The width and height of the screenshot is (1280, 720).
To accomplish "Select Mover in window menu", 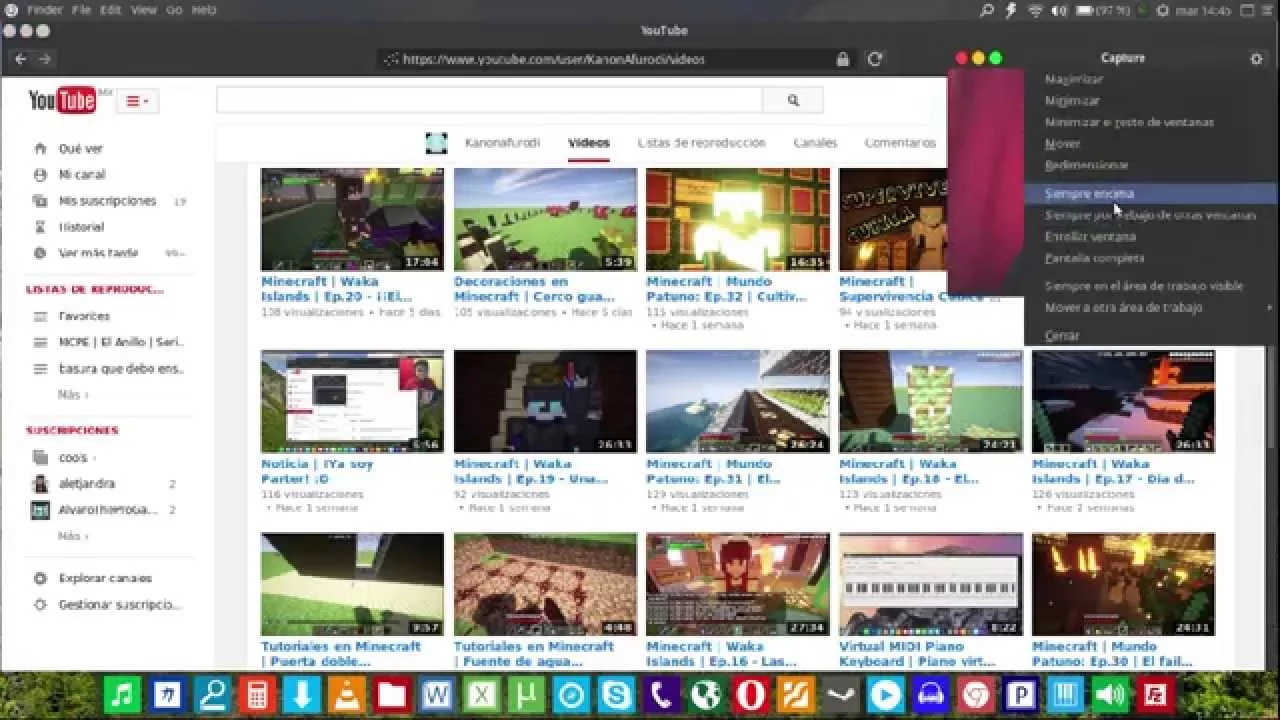I will tap(1062, 144).
